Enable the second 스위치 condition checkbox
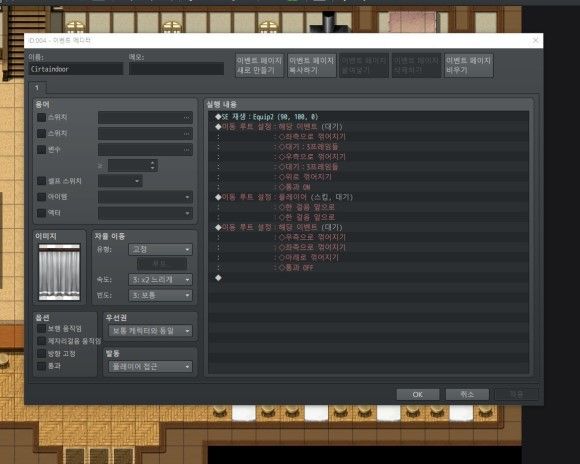580x464 pixels. click(41, 133)
